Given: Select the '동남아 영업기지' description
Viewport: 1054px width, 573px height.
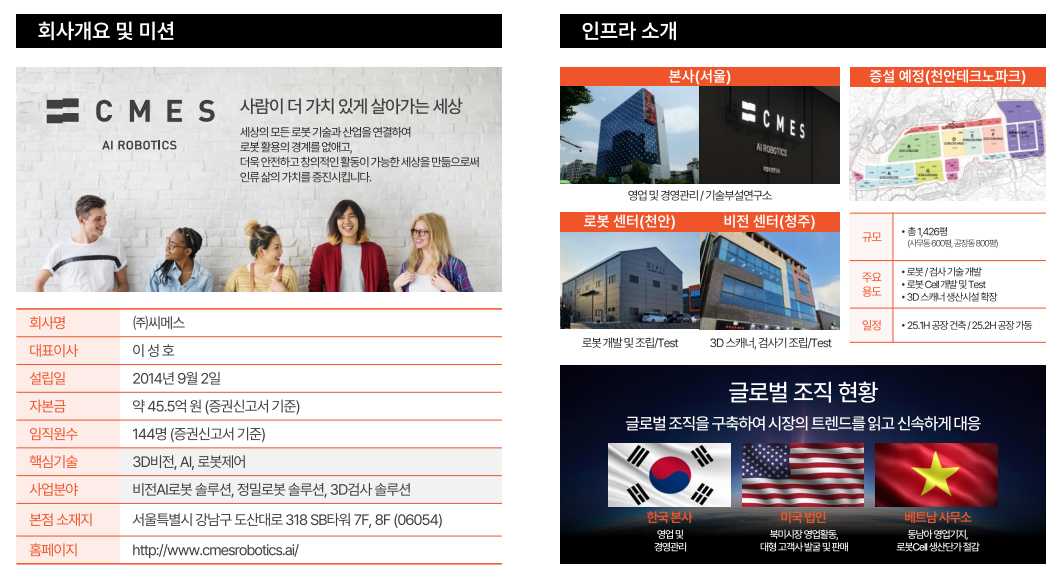Looking at the screenshot, I should coord(937,534).
